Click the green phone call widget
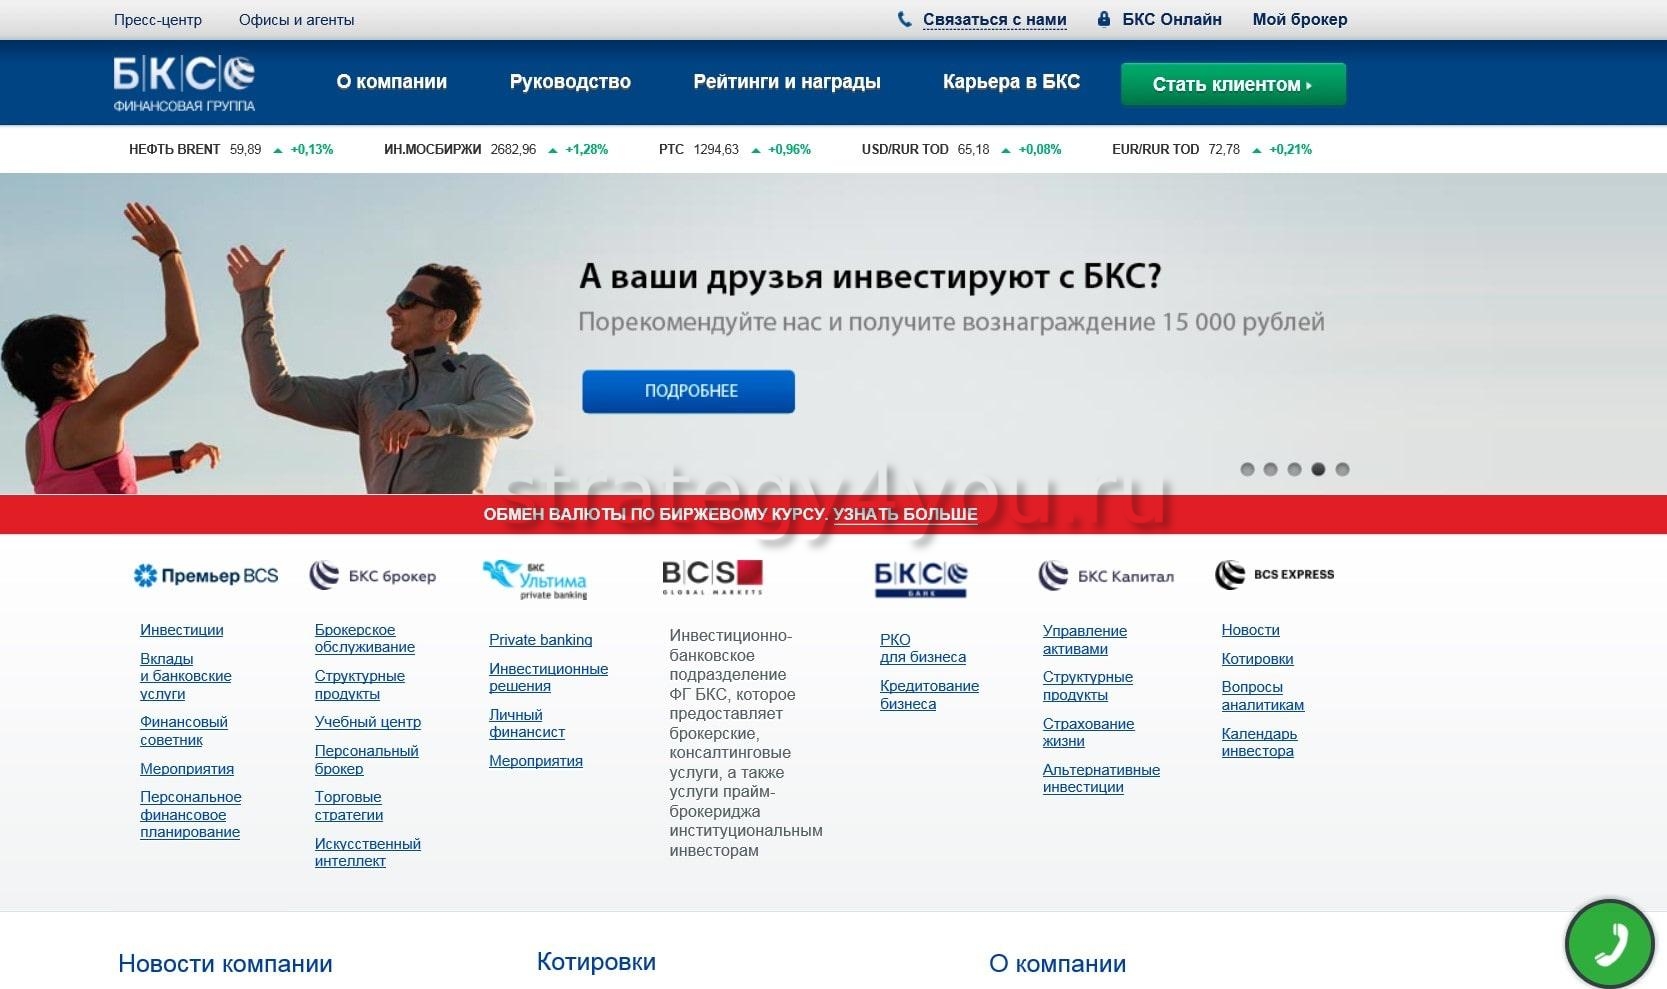The height and width of the screenshot is (989, 1667). point(1609,943)
